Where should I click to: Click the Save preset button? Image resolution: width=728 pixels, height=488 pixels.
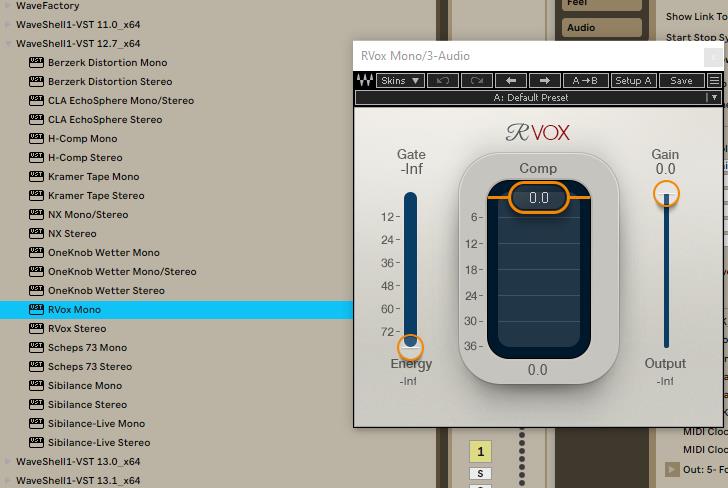[x=681, y=80]
